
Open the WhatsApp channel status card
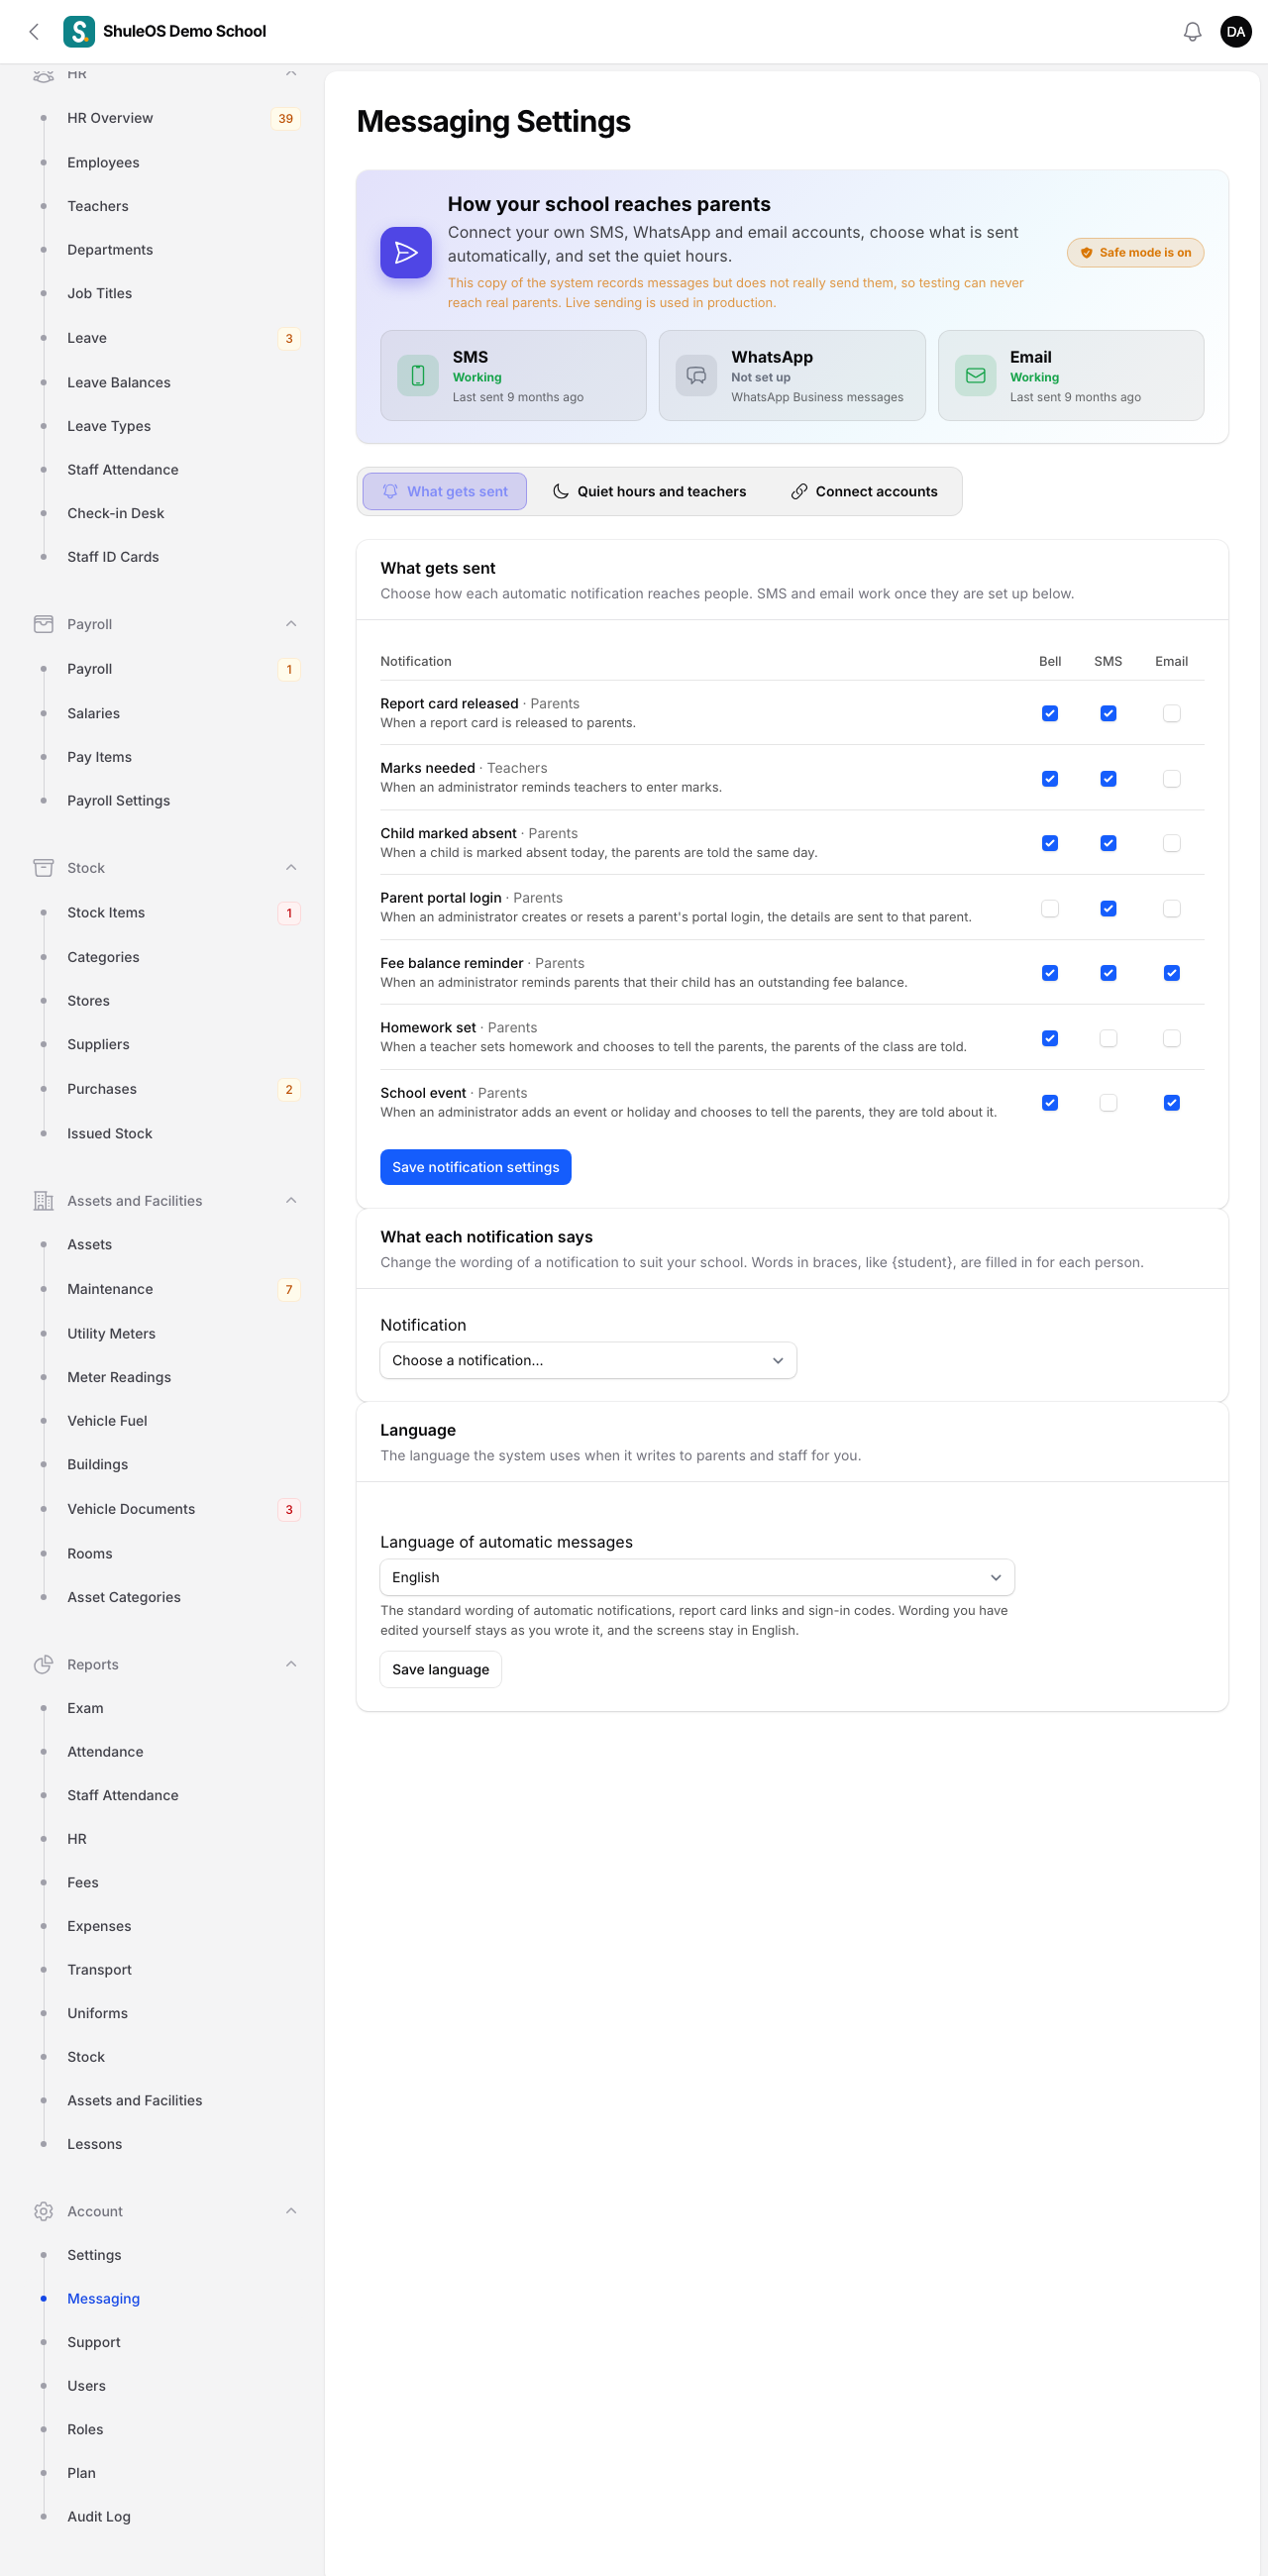tap(792, 375)
